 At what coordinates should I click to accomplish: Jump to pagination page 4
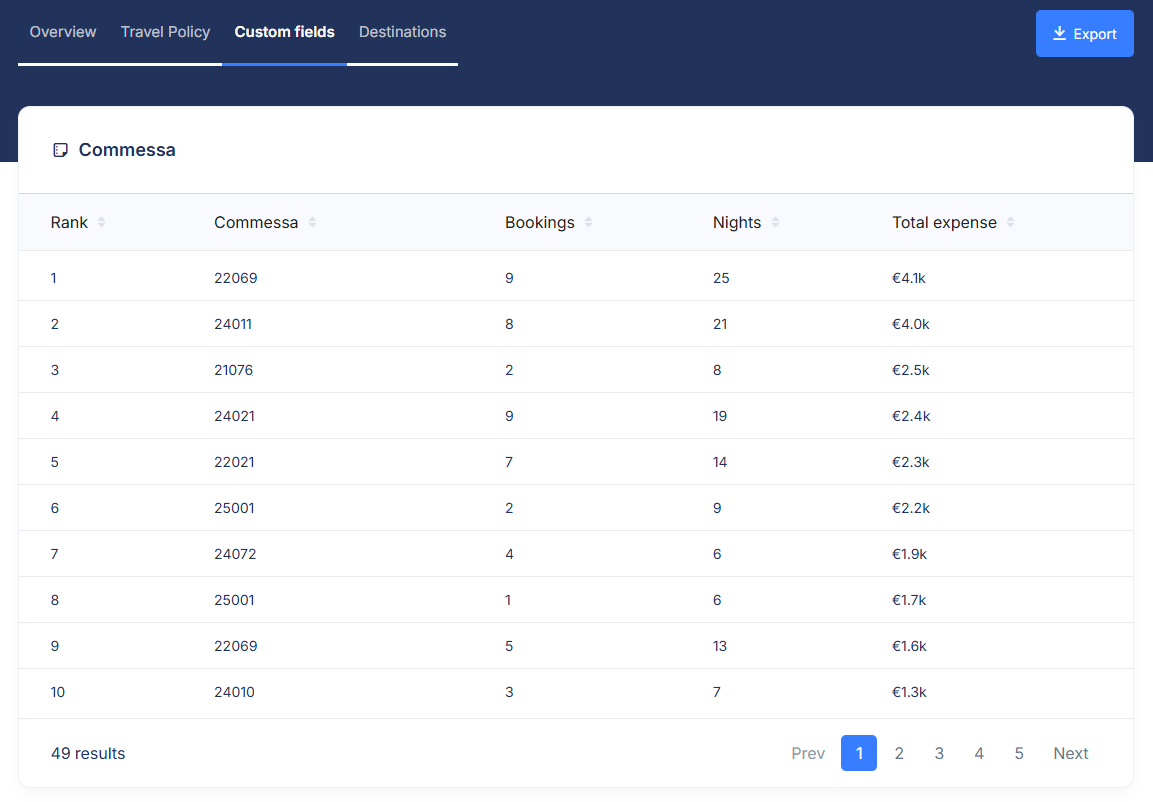(x=979, y=753)
